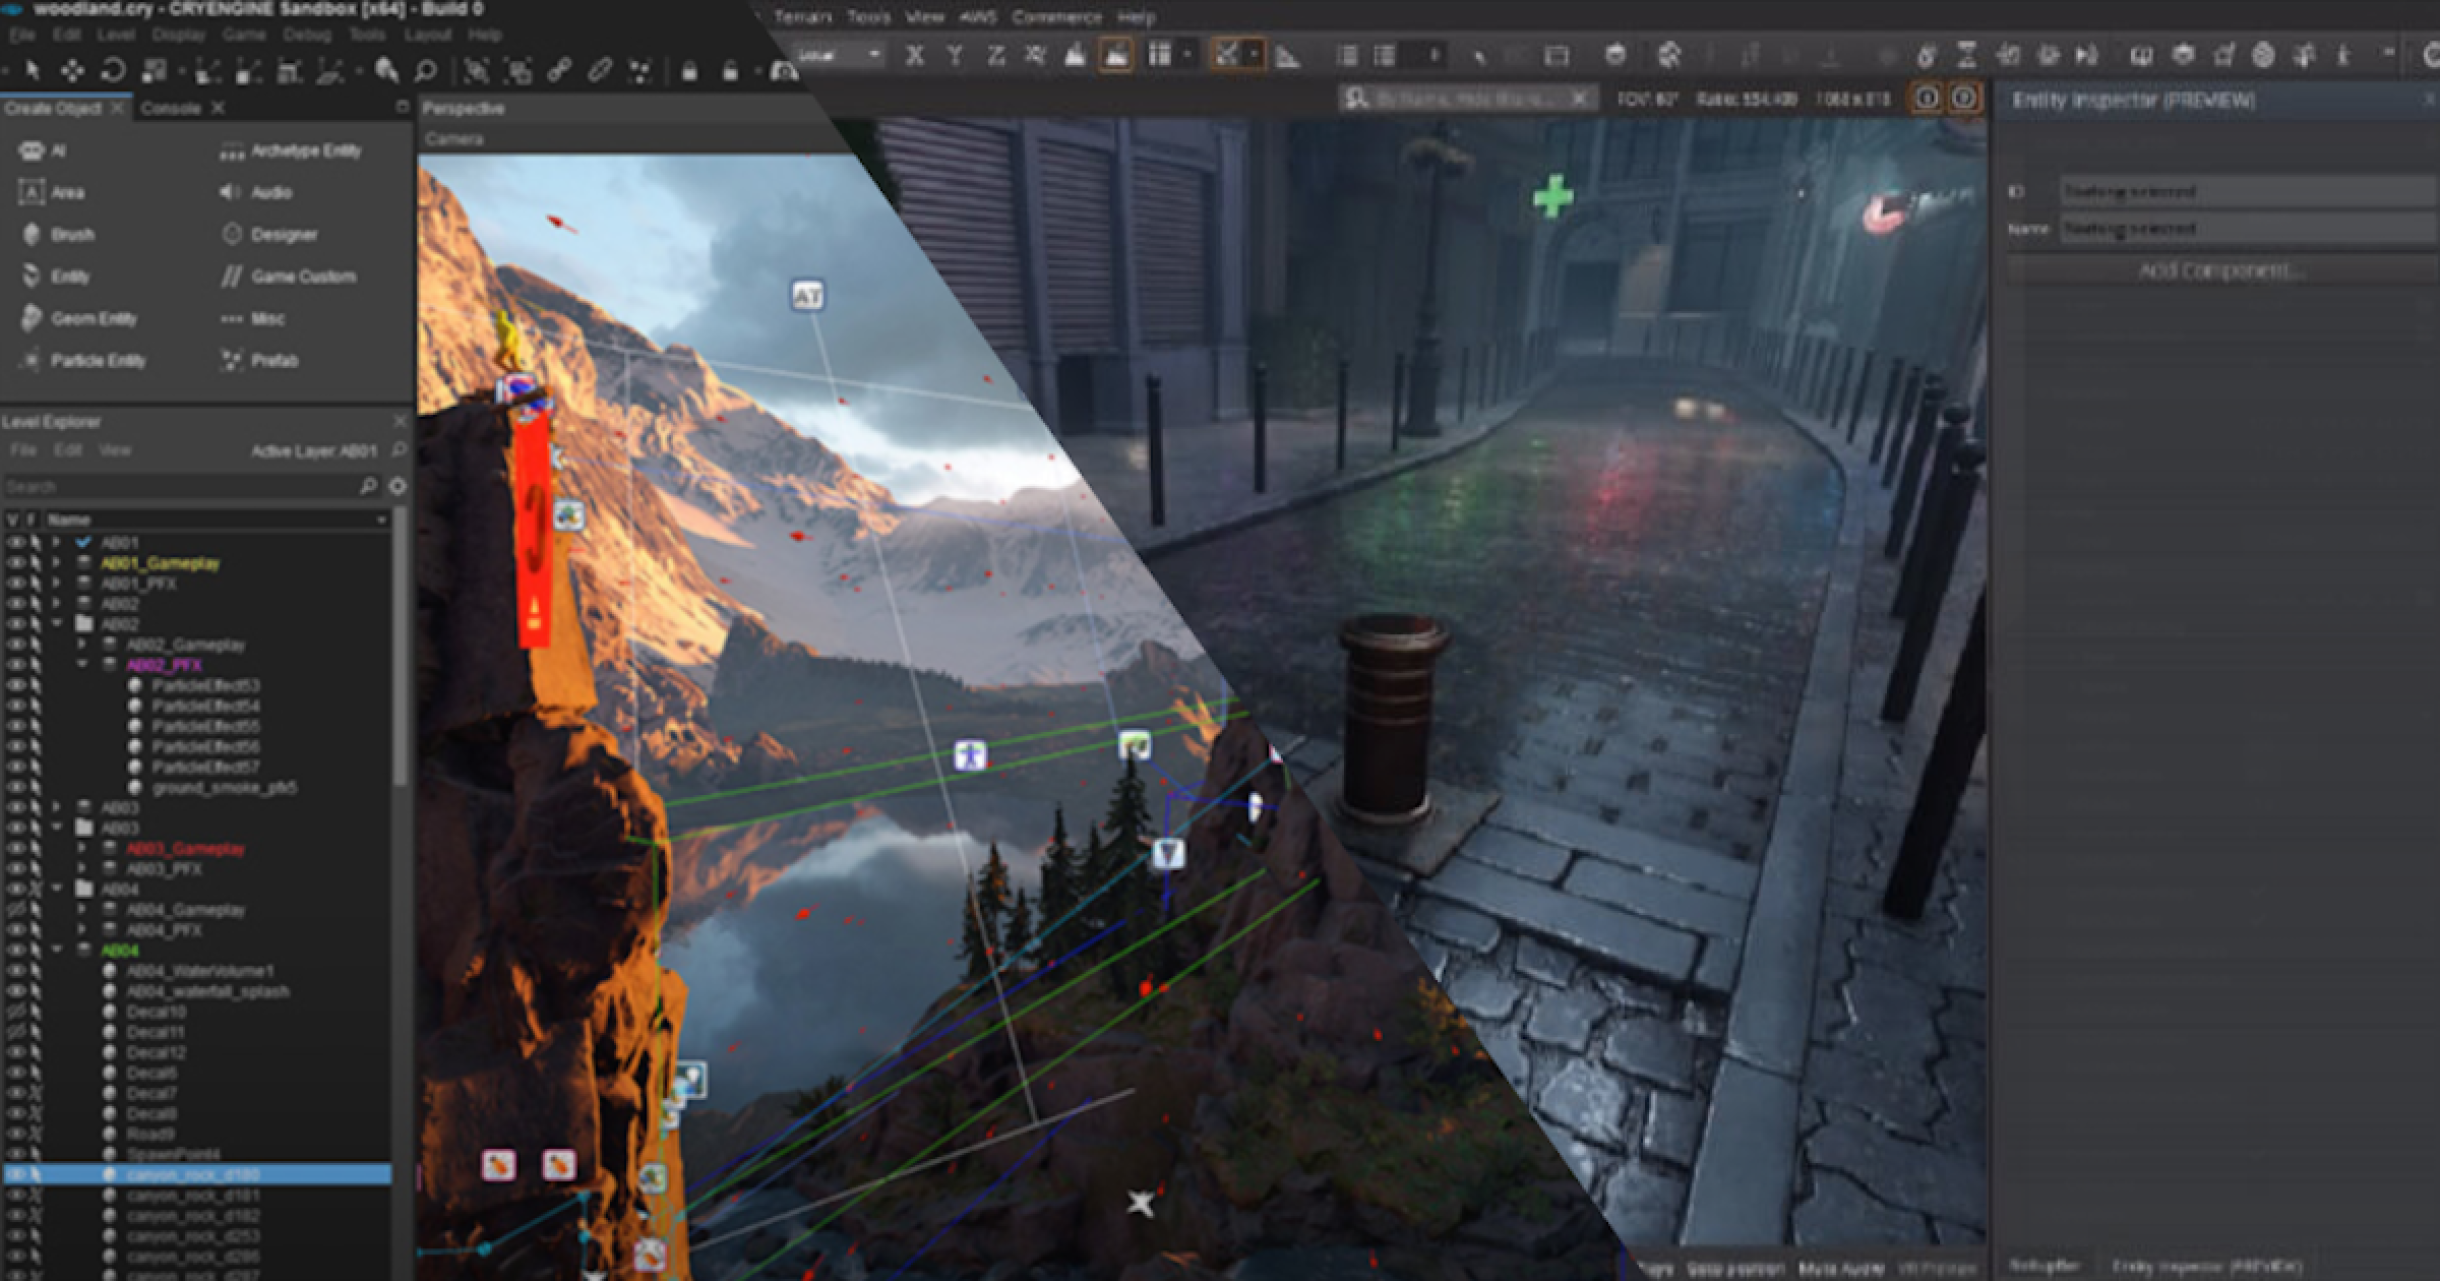Image resolution: width=2440 pixels, height=1281 pixels.
Task: Toggle visibility eye for AB02_PFX layer
Action: (x=15, y=665)
